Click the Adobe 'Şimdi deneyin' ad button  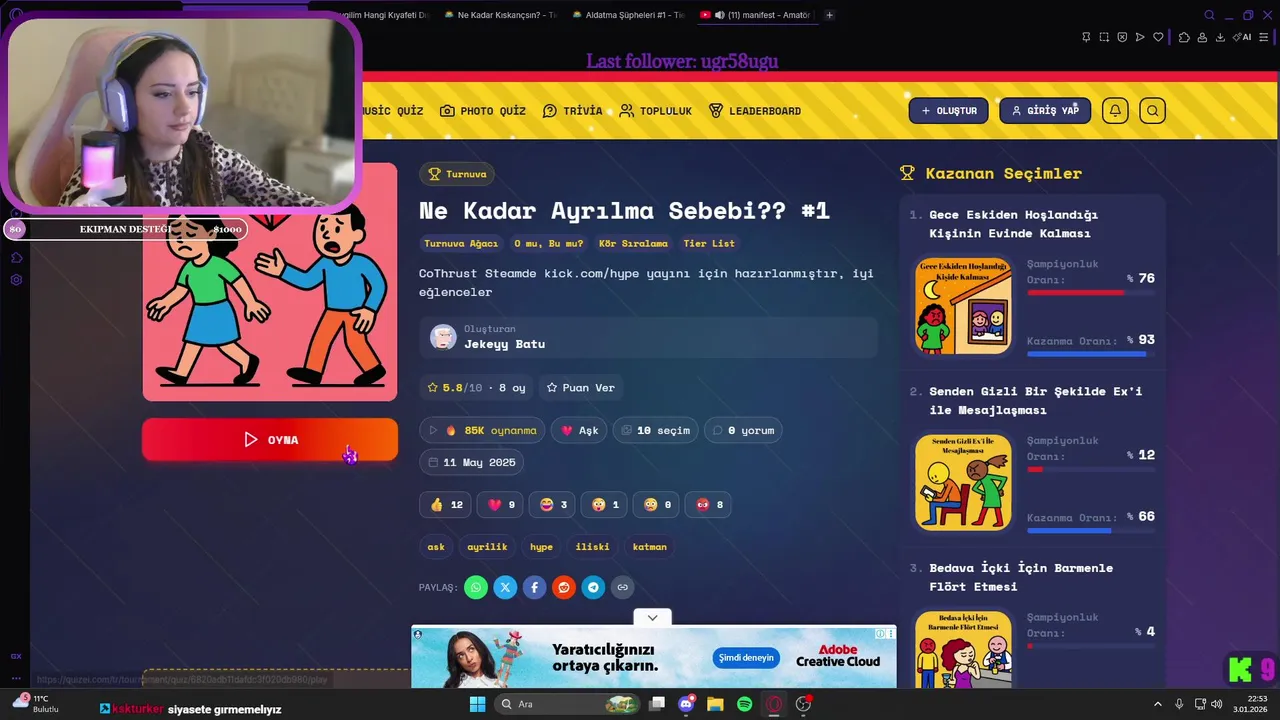tap(746, 658)
